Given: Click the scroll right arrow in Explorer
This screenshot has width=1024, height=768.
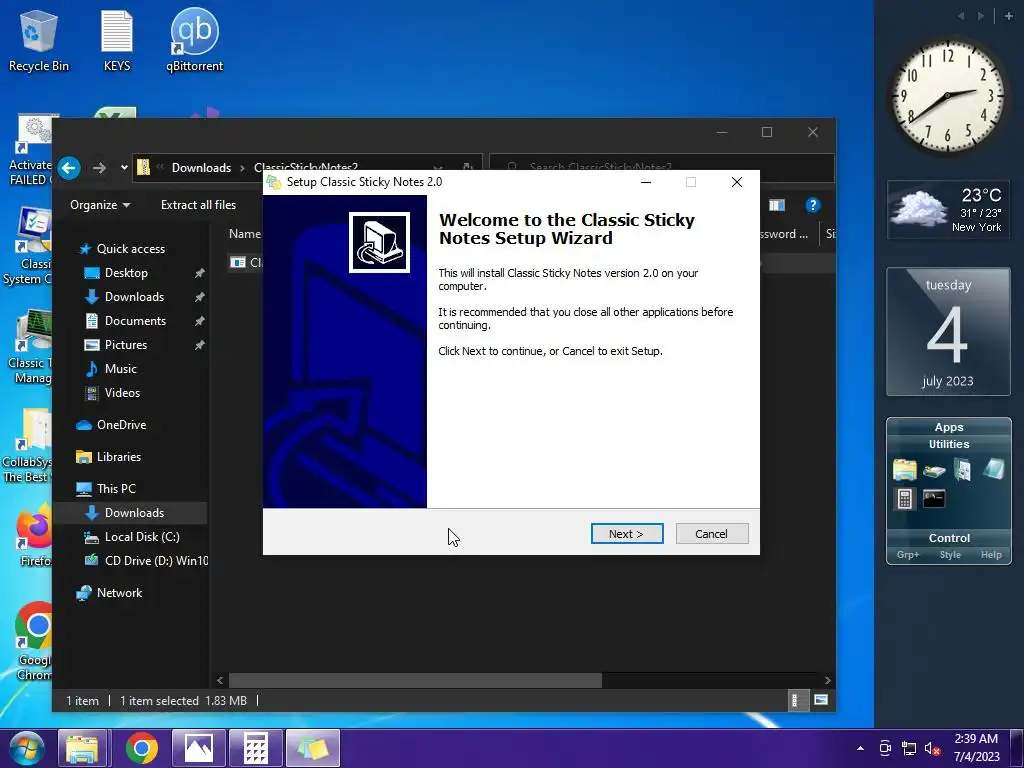Looking at the screenshot, I should click(x=827, y=680).
